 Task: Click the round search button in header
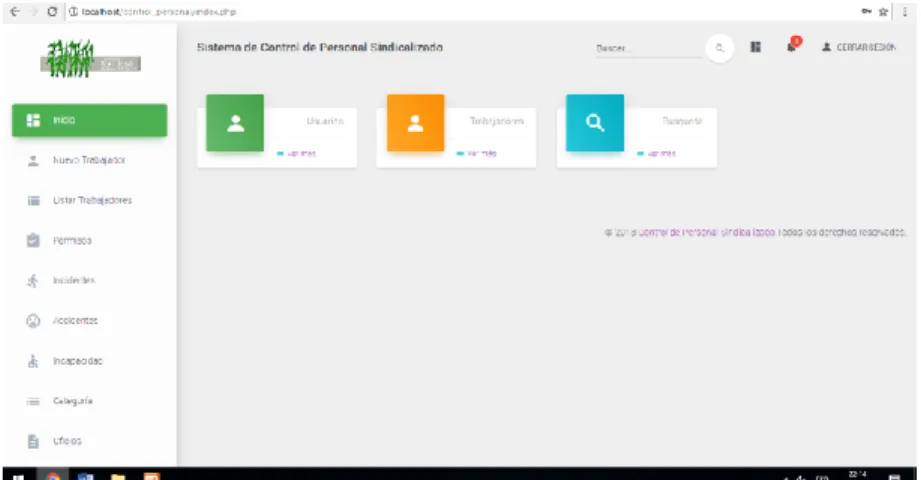pyautogui.click(x=720, y=48)
